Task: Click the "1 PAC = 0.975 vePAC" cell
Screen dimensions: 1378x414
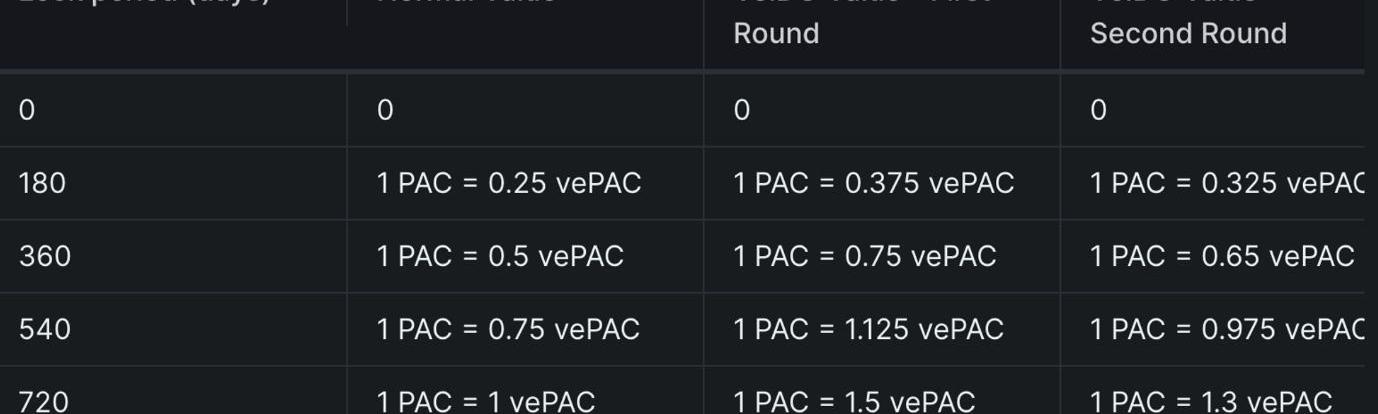Action: pyautogui.click(x=1227, y=329)
